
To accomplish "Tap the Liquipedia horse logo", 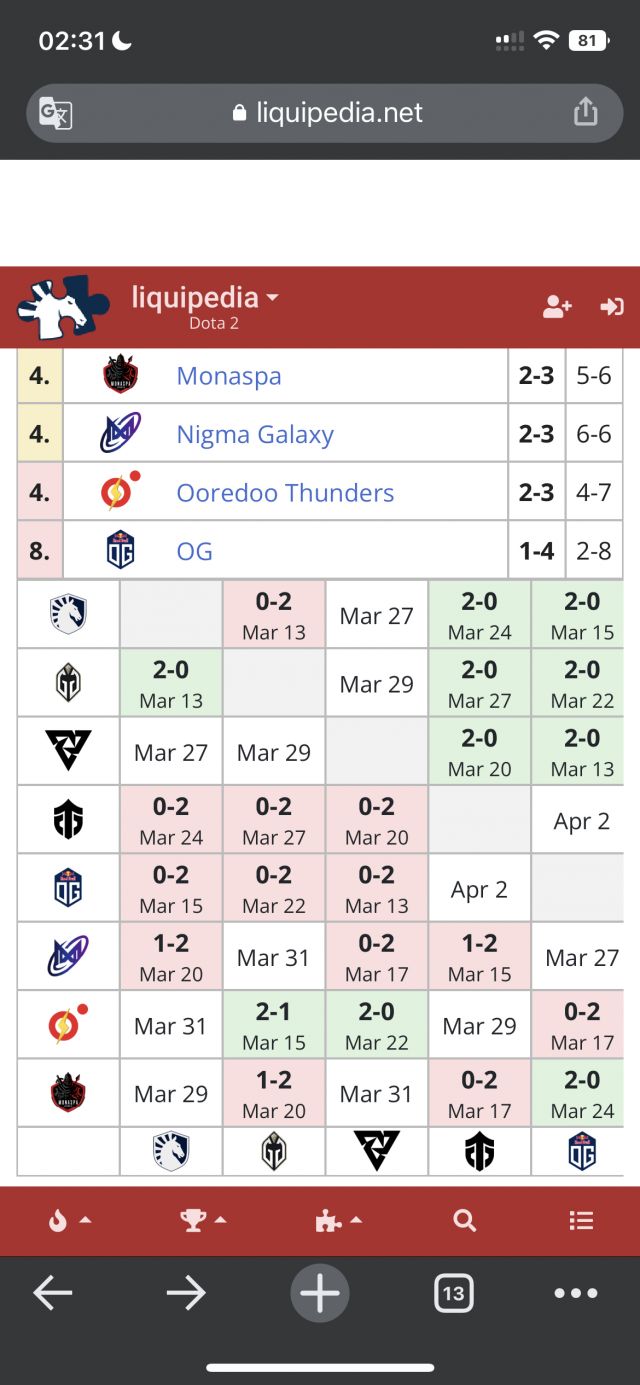I will pyautogui.click(x=63, y=307).
